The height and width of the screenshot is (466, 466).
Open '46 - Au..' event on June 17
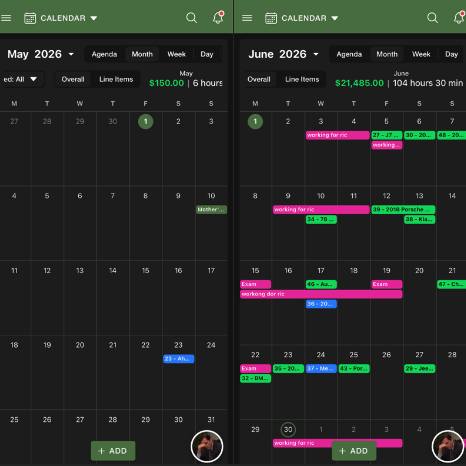tap(321, 284)
